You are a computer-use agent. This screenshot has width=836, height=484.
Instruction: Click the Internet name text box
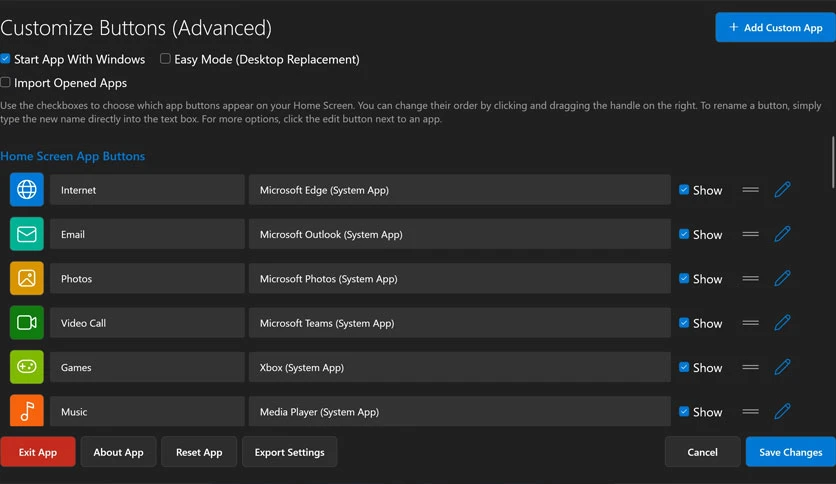pyautogui.click(x=147, y=190)
